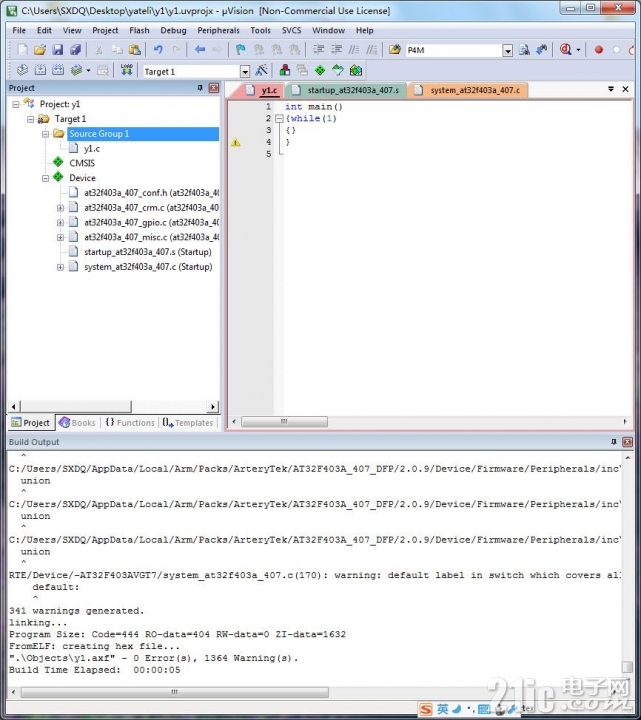Image resolution: width=641 pixels, height=720 pixels.
Task: Click the incremental find icon beside P4M
Action: pyautogui.click(x=542, y=50)
